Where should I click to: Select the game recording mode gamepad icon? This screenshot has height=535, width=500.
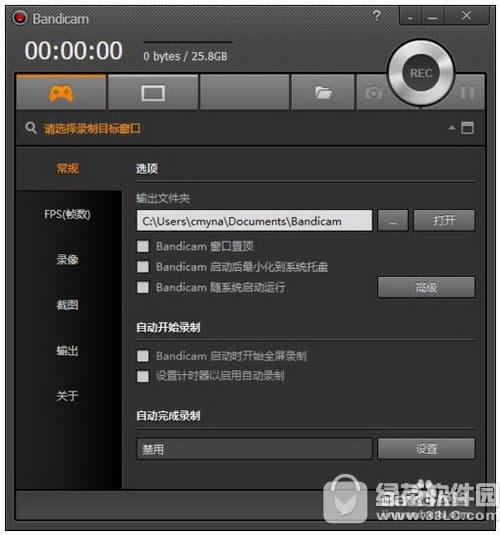(x=61, y=93)
